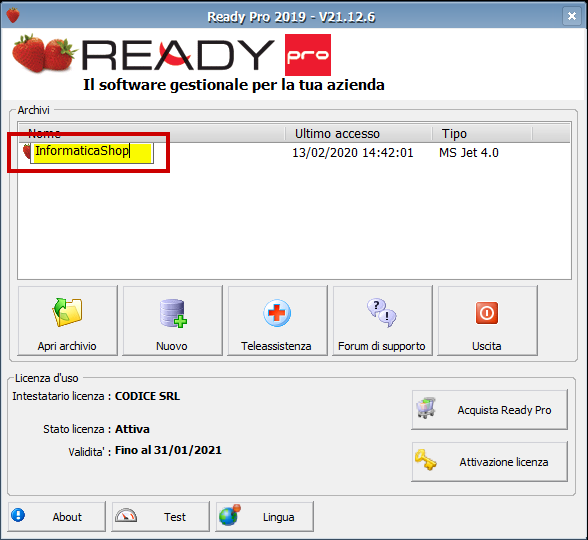The height and width of the screenshot is (540, 588).
Task: Click the InformaticaShop name edit field
Action: 92,152
